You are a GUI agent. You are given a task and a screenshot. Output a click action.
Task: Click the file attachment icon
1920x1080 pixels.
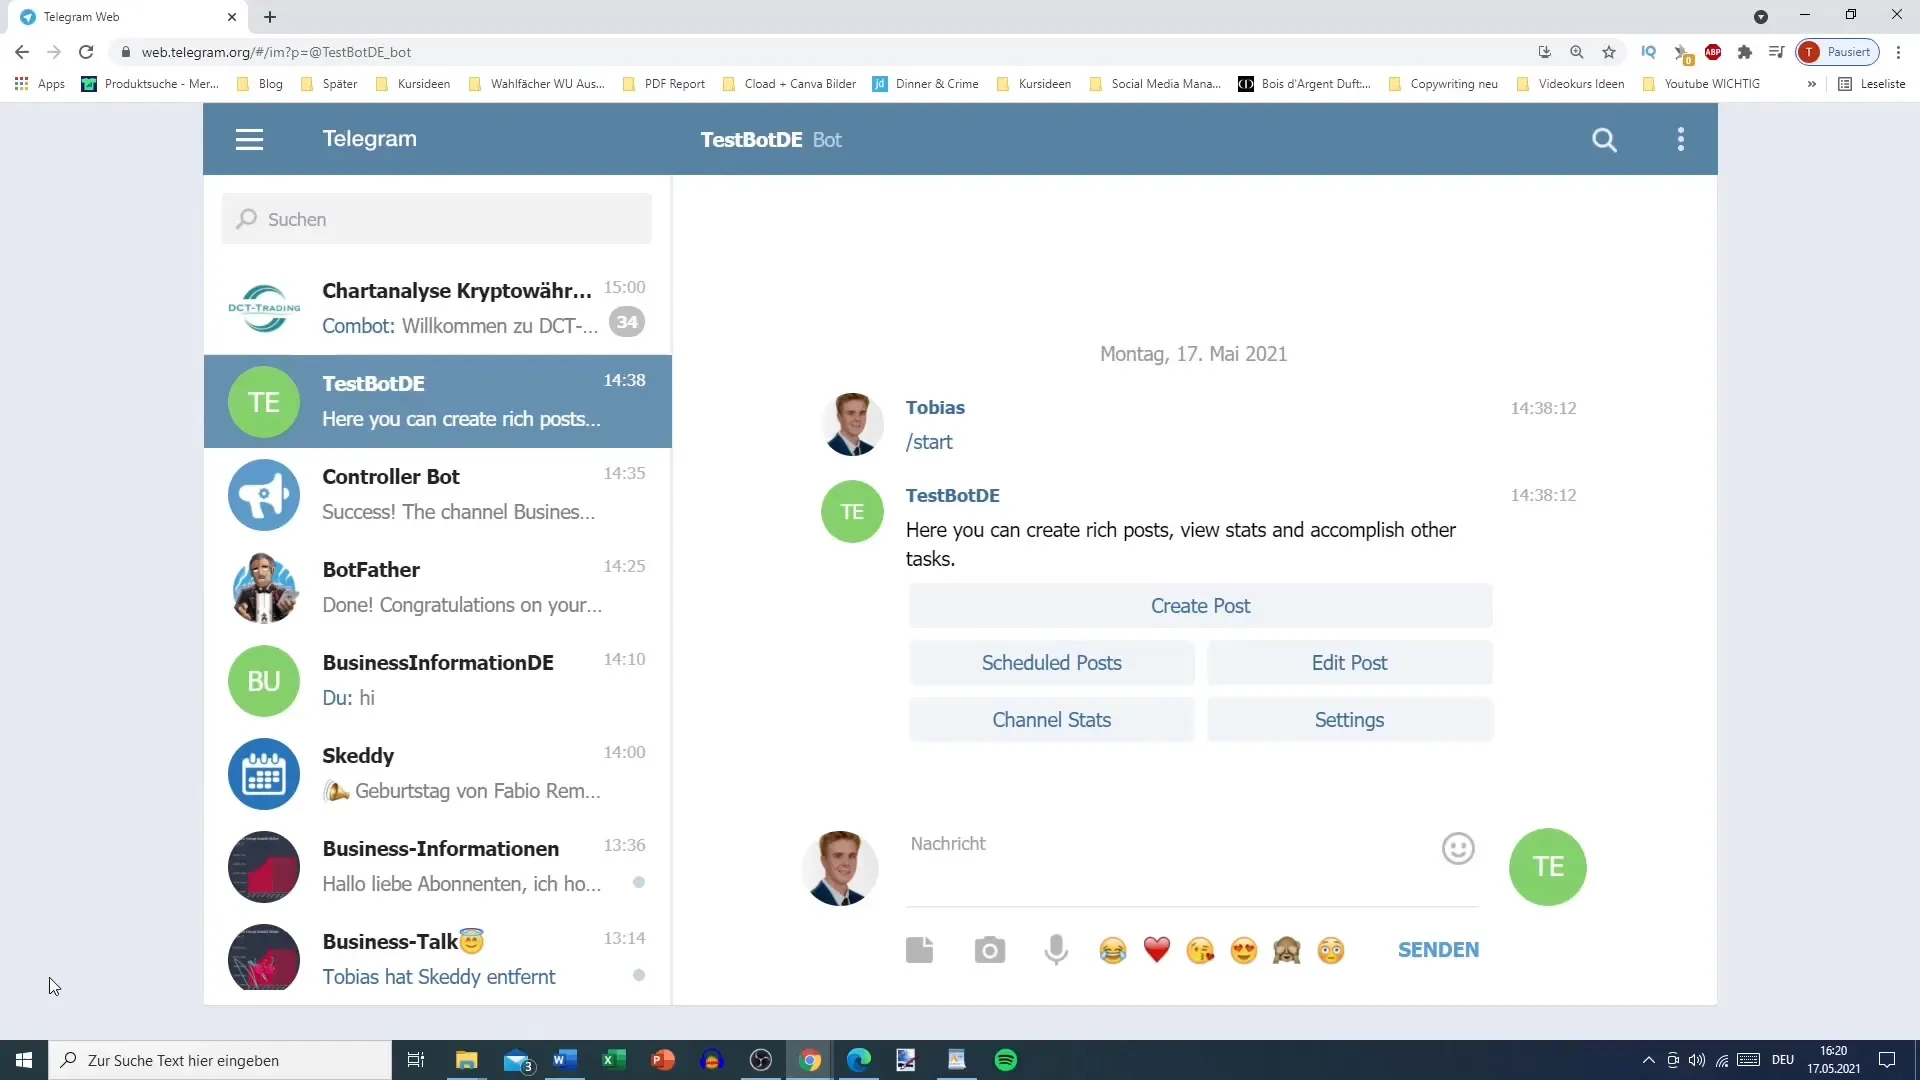[919, 949]
